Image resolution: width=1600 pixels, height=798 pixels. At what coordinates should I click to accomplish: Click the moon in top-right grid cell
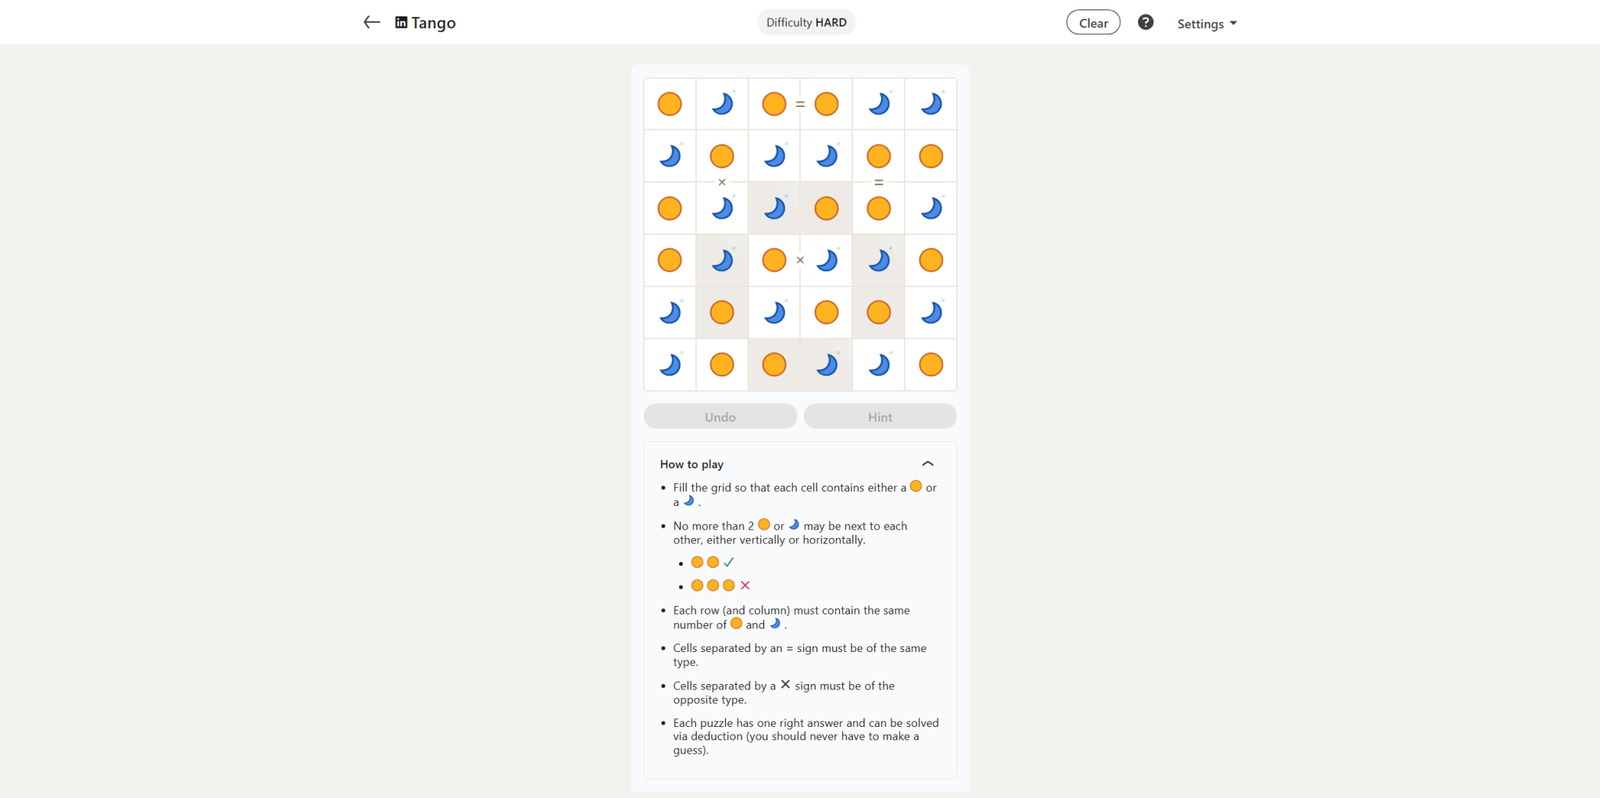click(x=931, y=104)
